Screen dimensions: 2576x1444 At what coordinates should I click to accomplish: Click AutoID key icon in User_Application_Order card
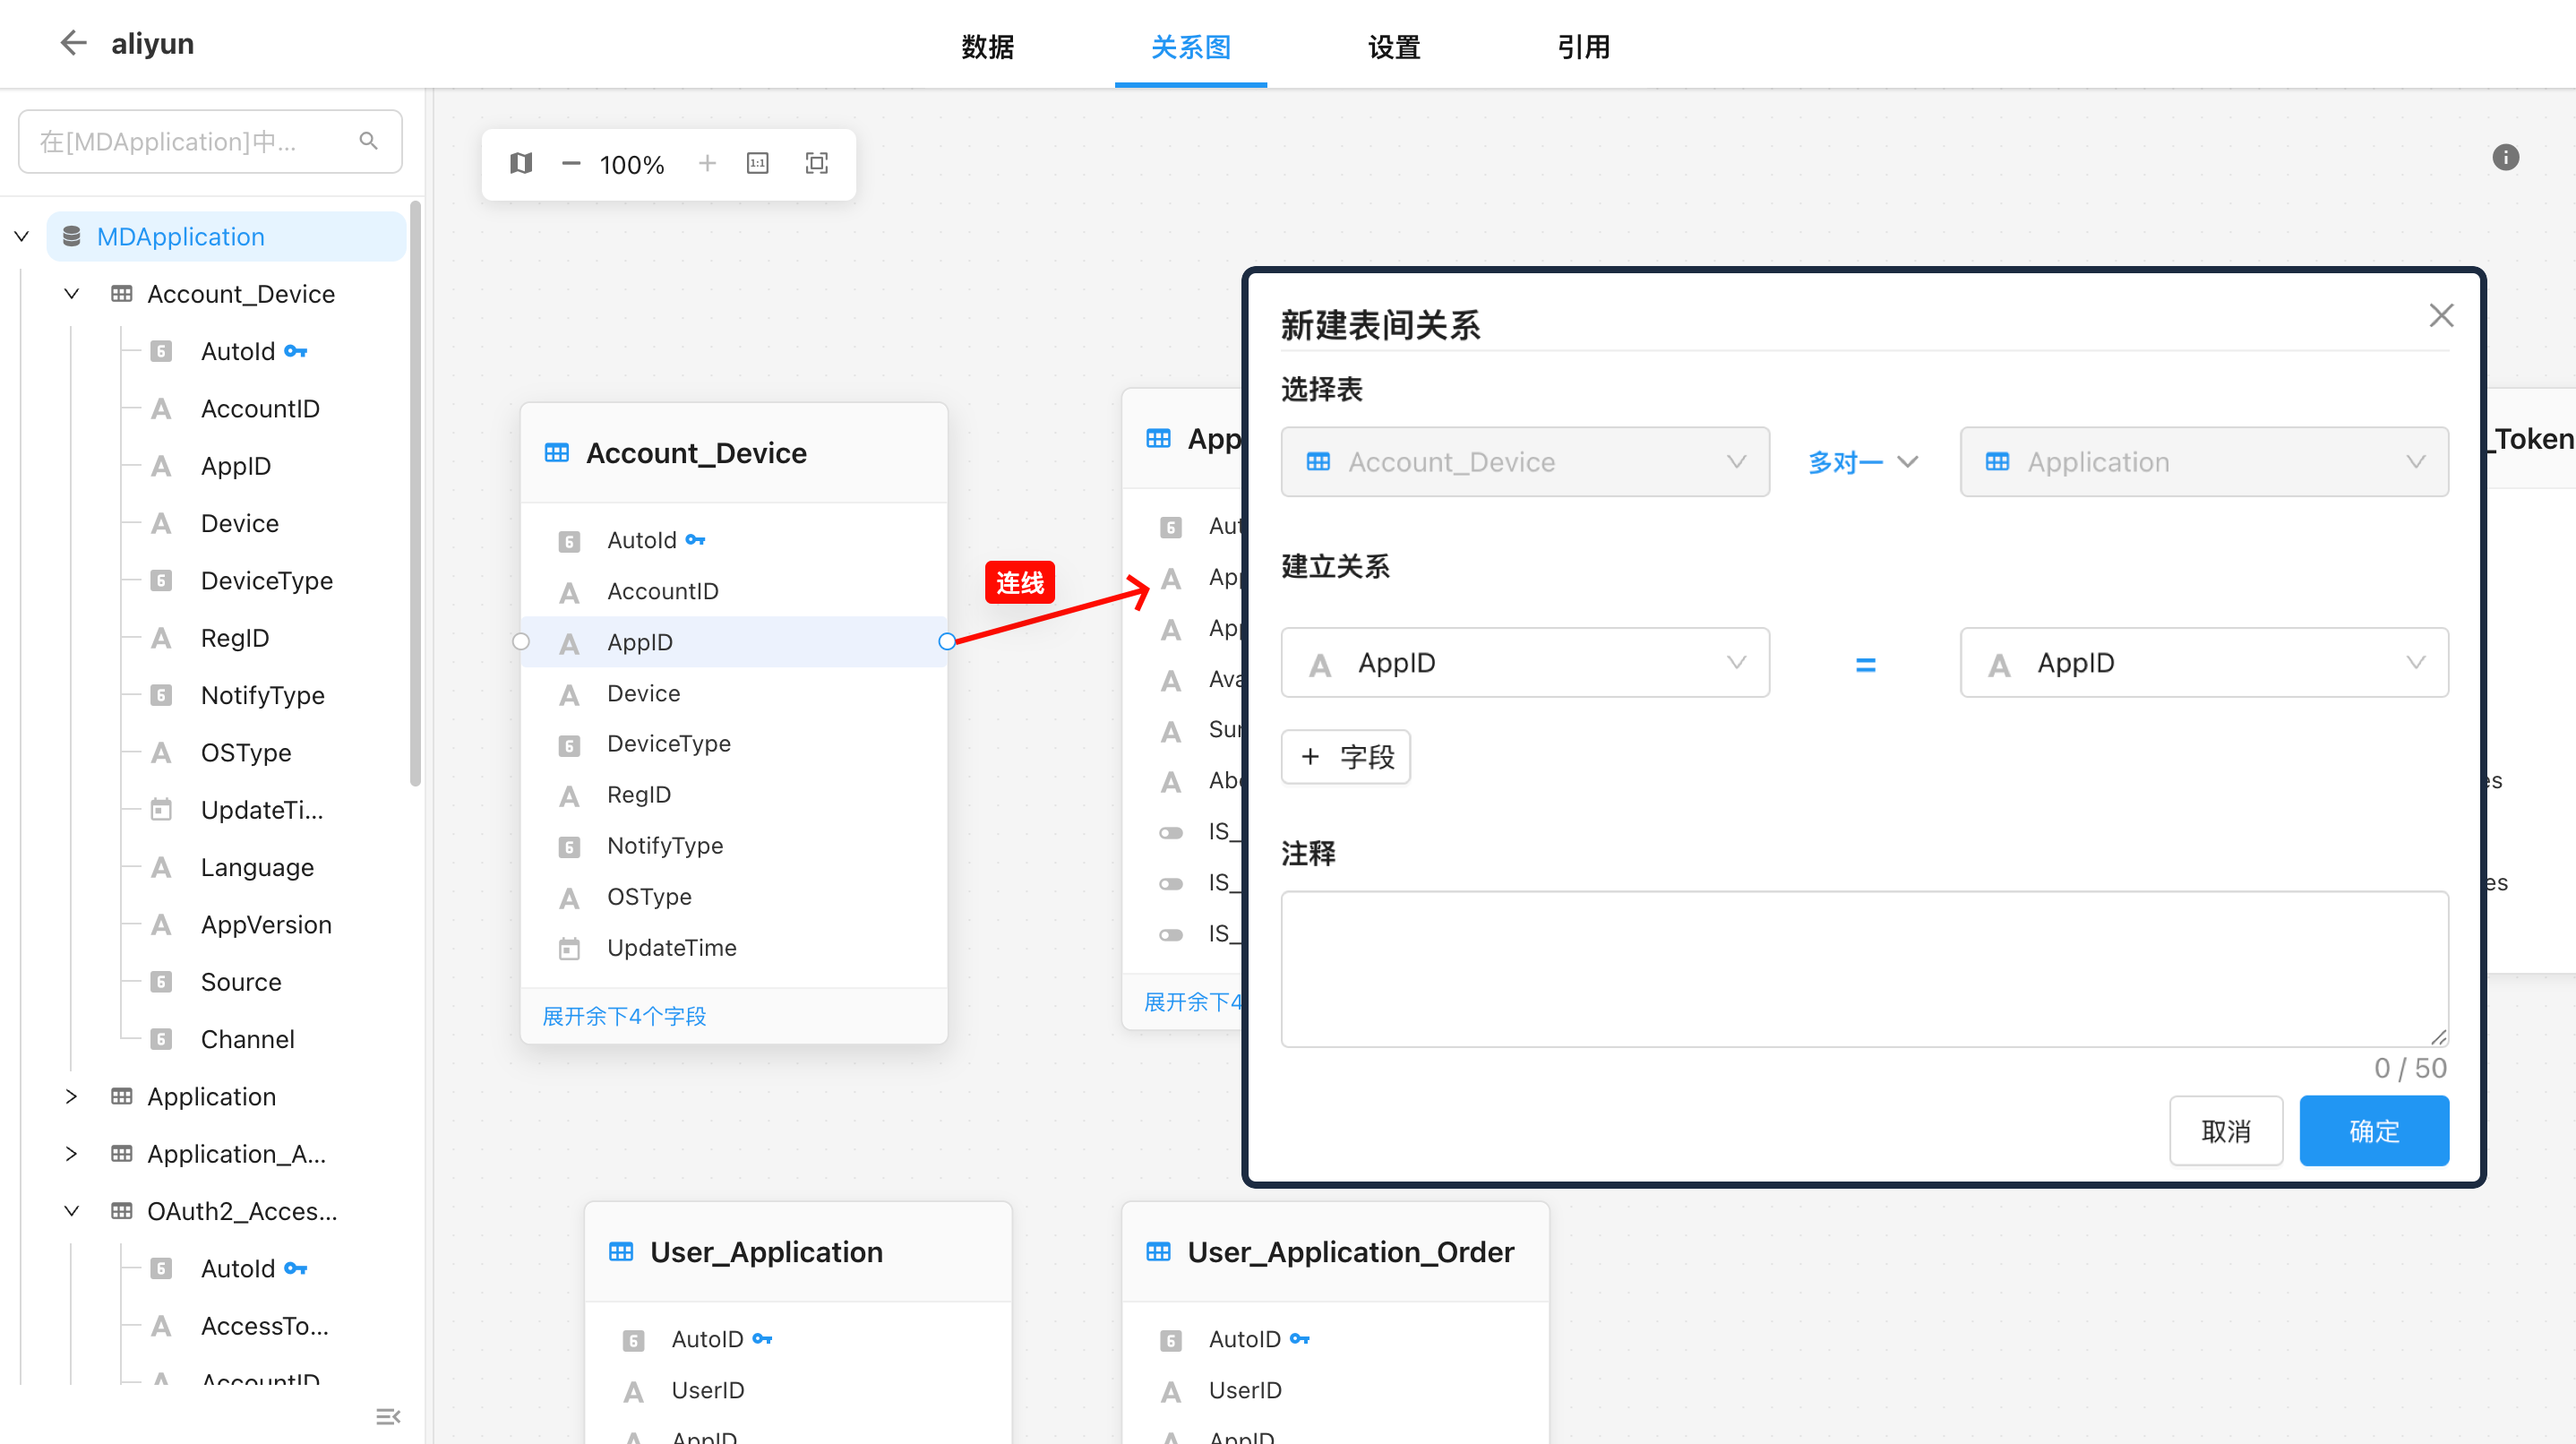(1299, 1338)
